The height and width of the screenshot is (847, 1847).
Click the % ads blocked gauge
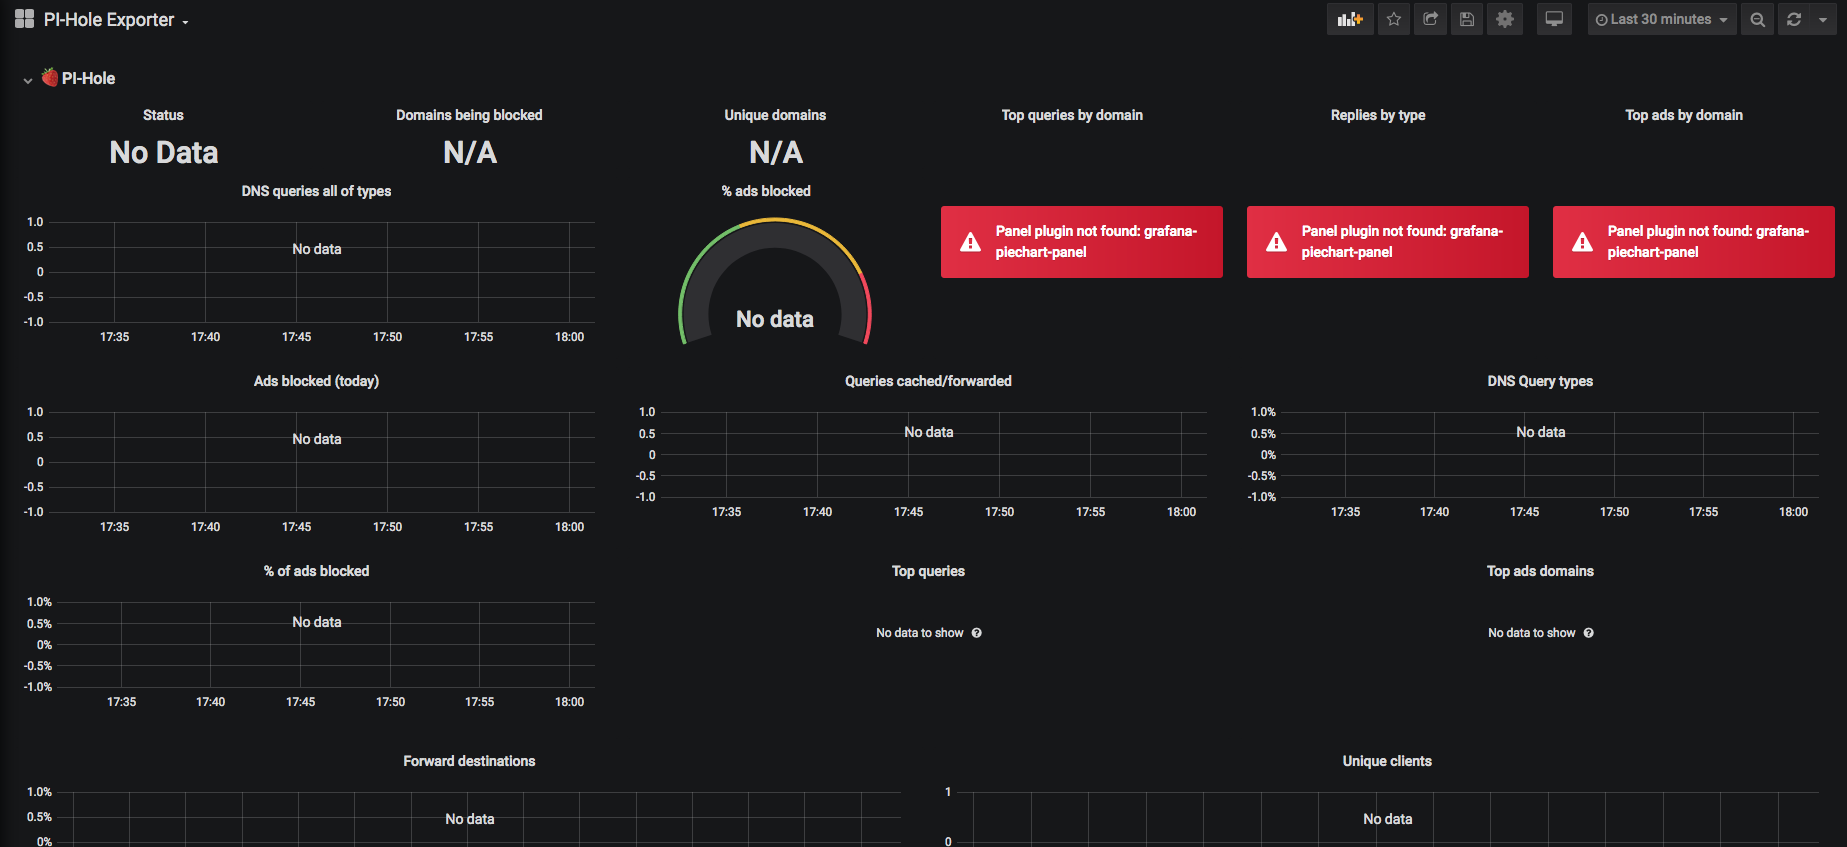(775, 282)
